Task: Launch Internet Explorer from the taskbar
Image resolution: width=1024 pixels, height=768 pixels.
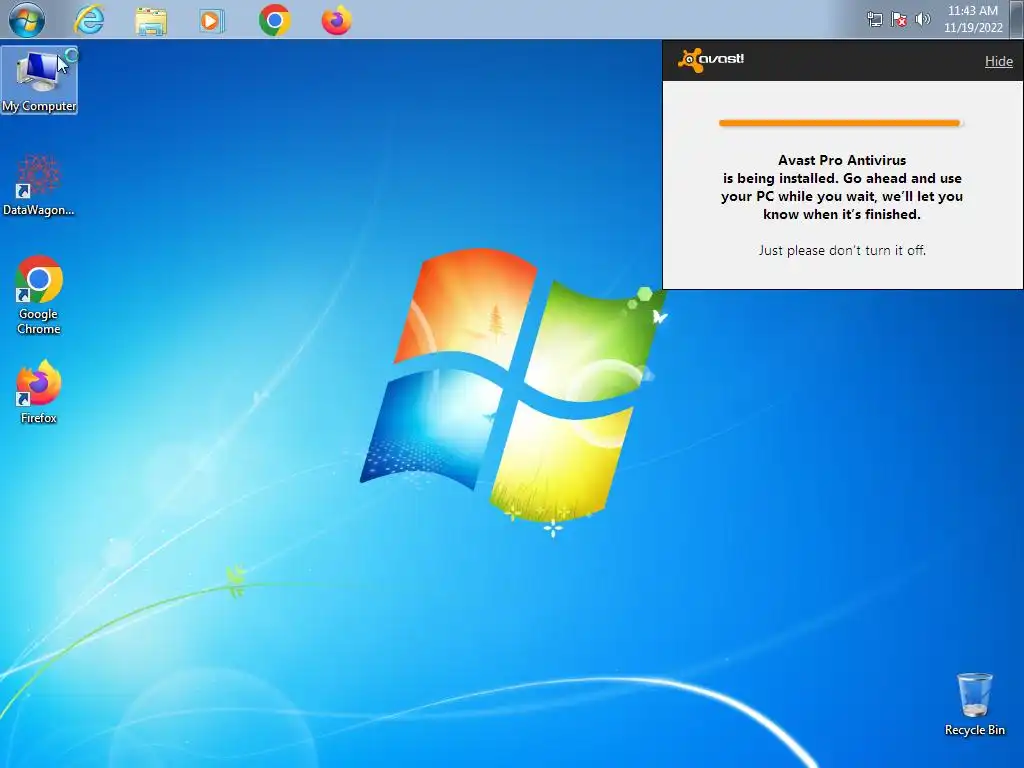Action: [89, 20]
